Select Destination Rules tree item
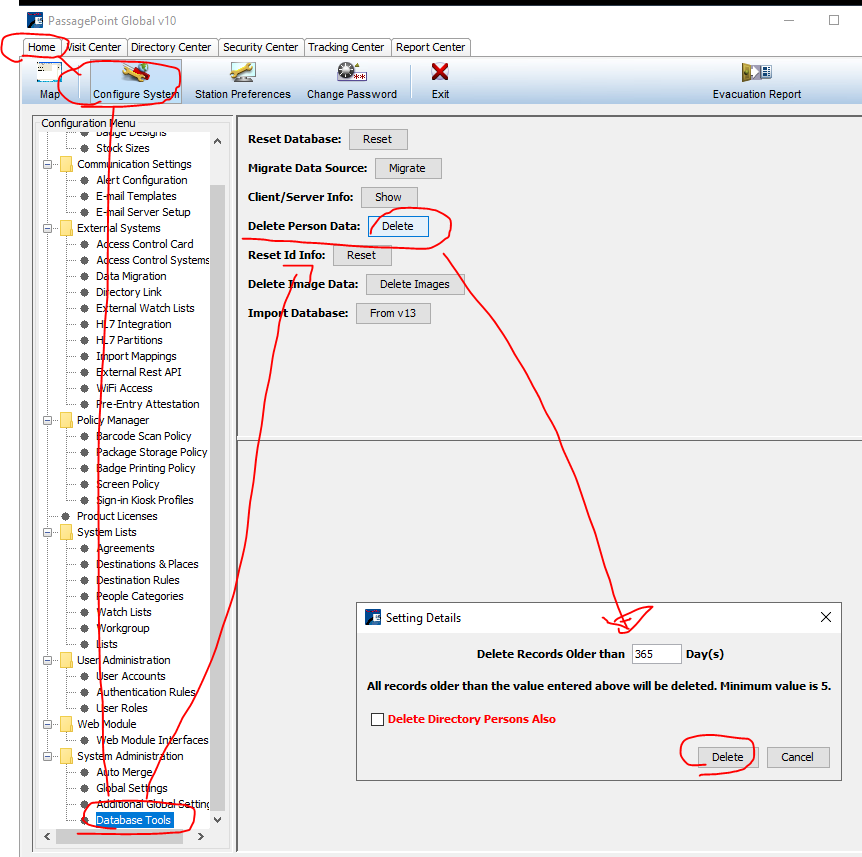Screen dimensions: 862x857 [x=138, y=580]
